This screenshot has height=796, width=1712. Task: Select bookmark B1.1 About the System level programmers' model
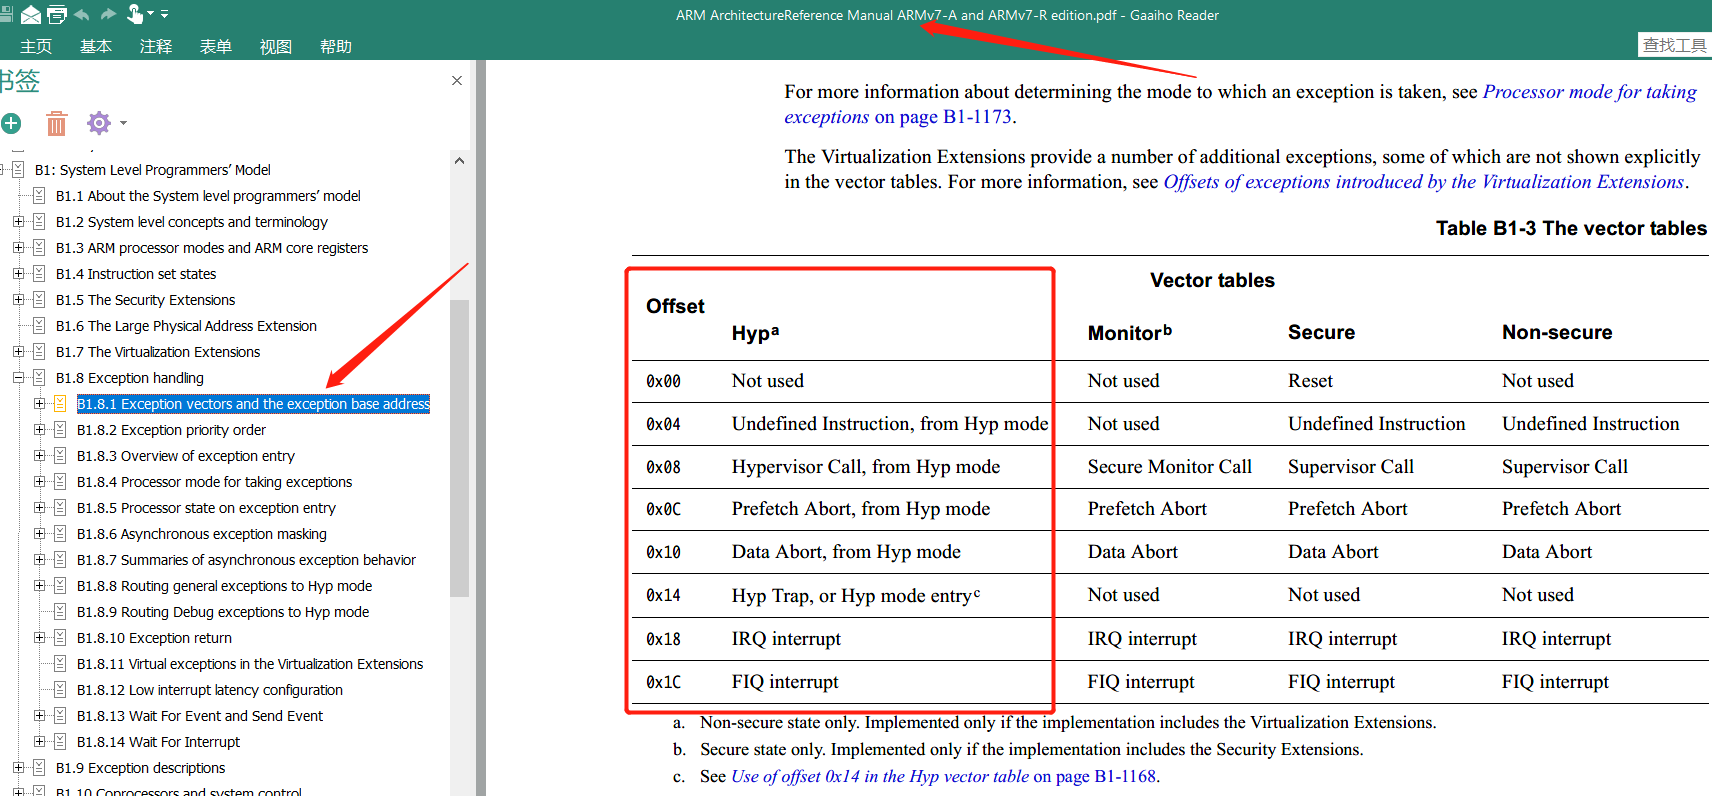pos(208,196)
